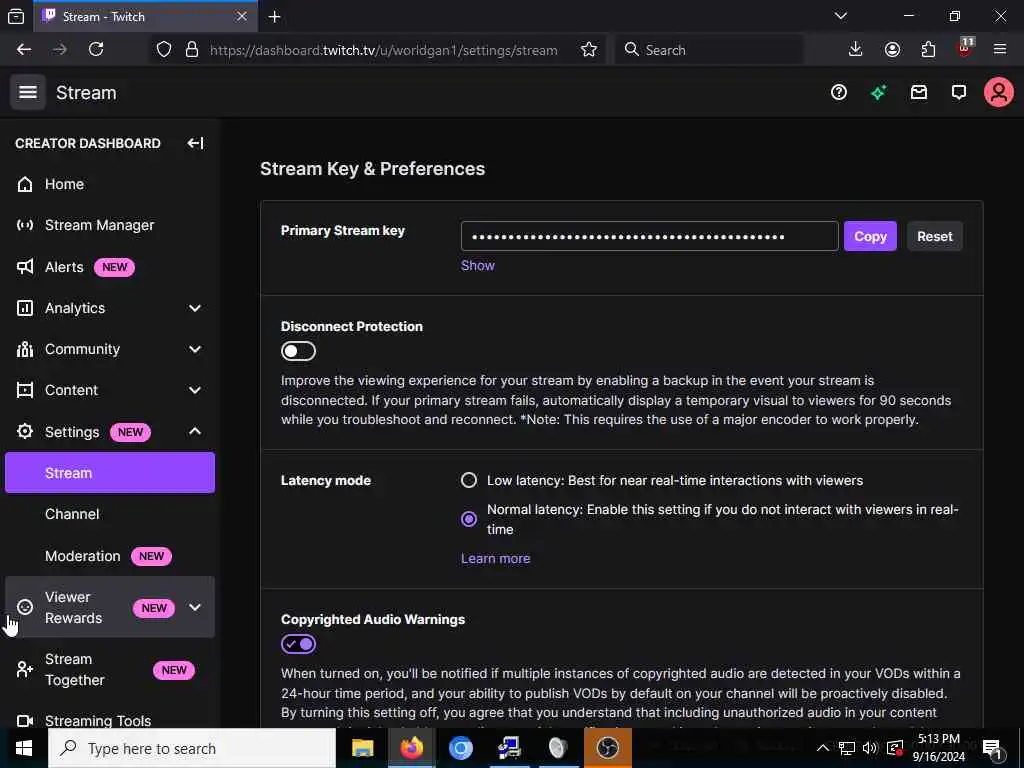
Task: Open OBS Studio from the taskbar
Action: (x=607, y=748)
